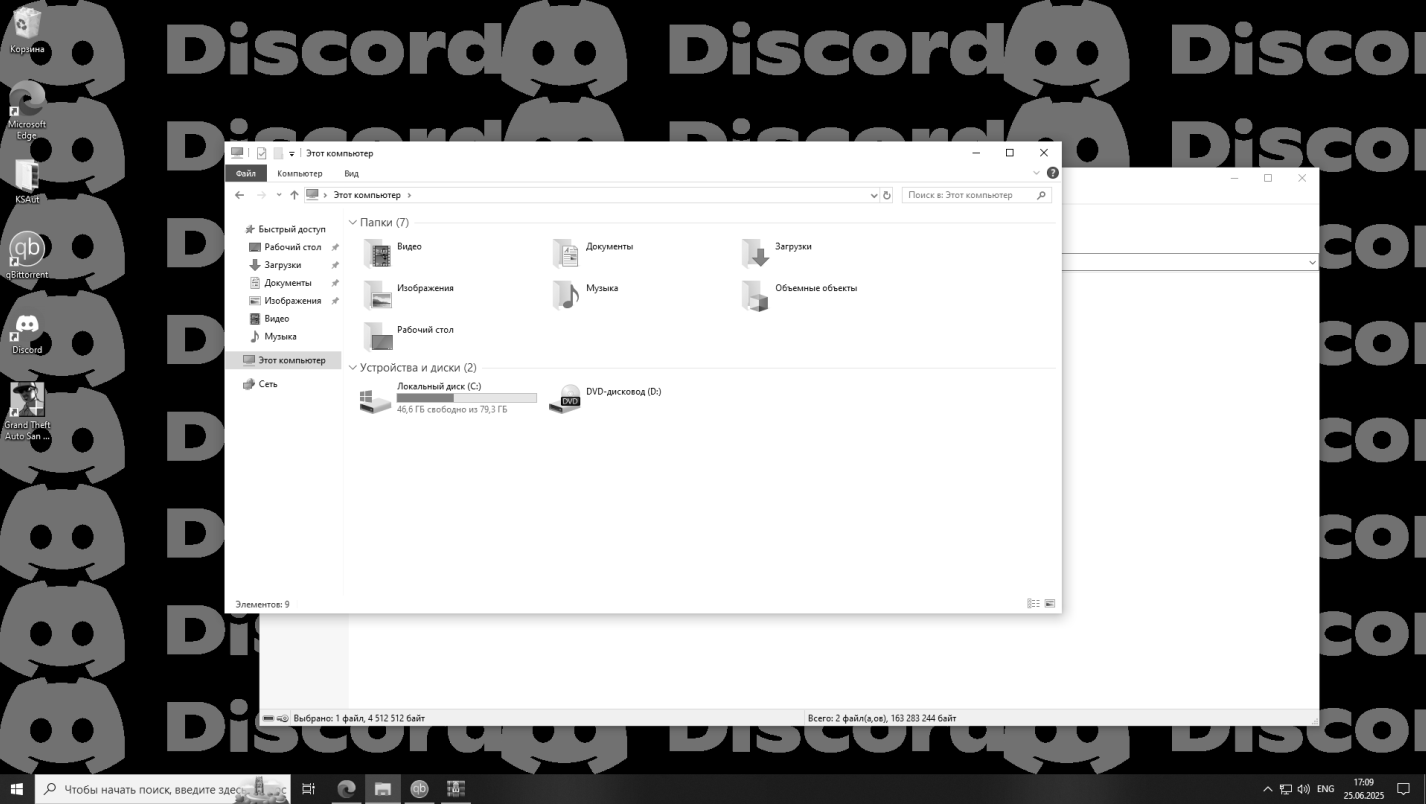Open the Видео folder in the Папки group
1426x804 pixels.
[393, 253]
